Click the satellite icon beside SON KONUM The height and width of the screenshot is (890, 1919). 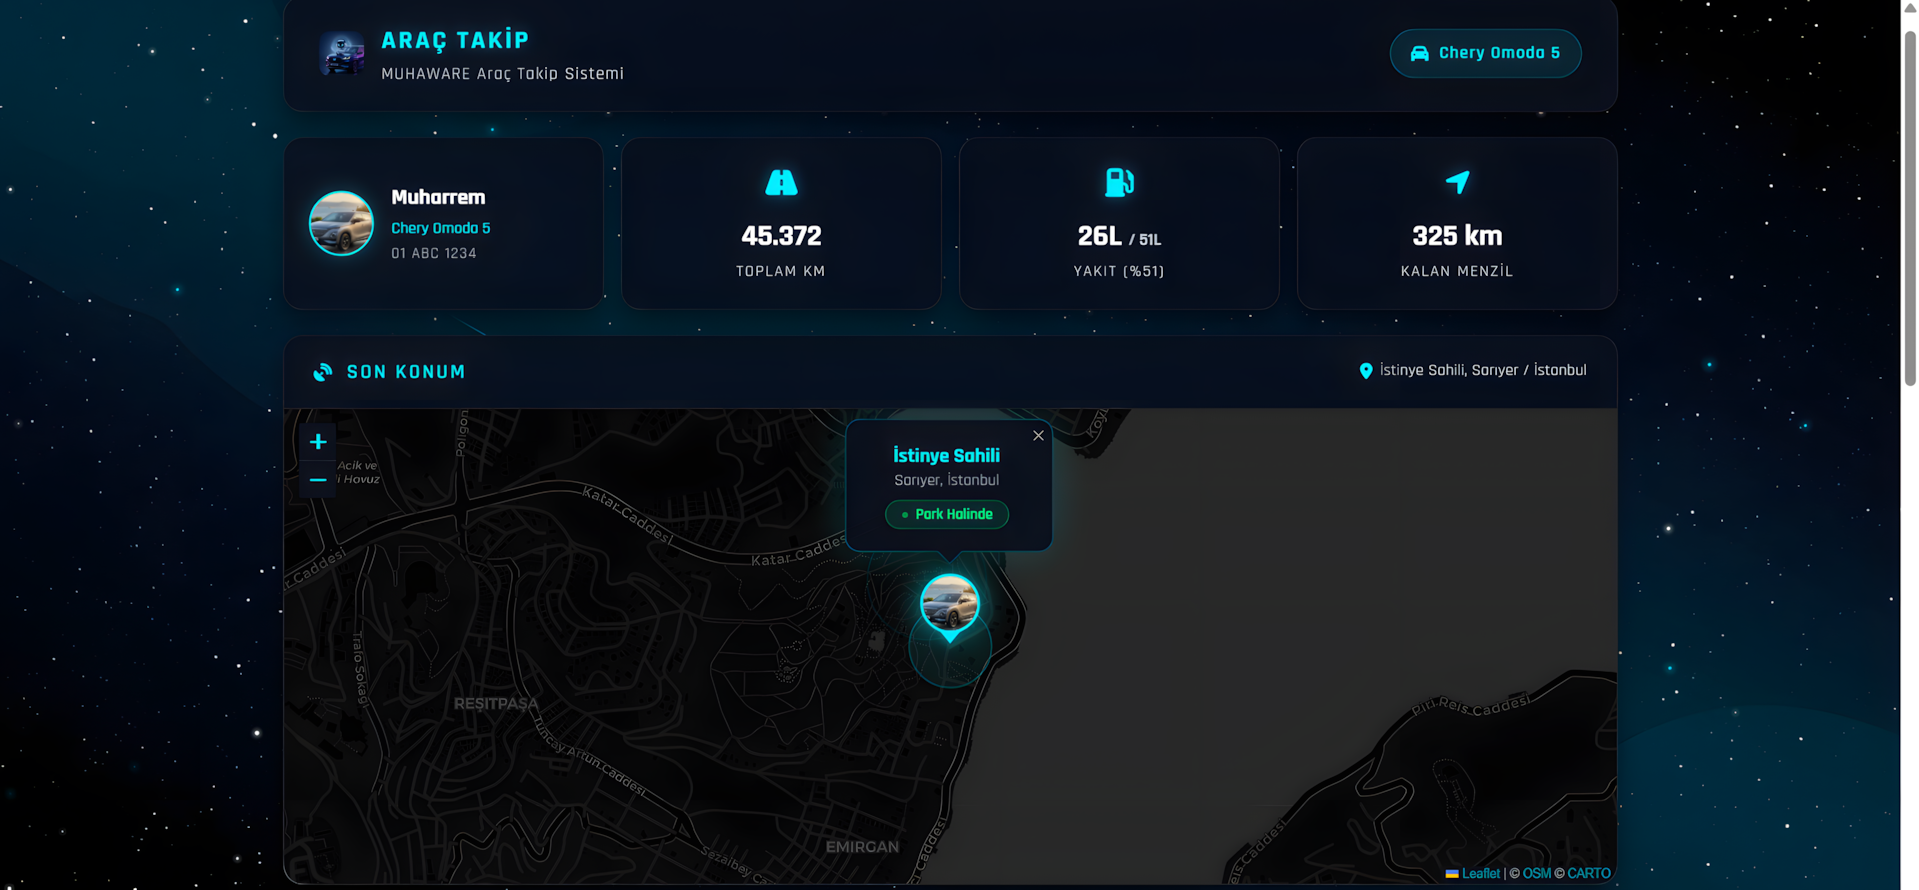[x=323, y=372]
